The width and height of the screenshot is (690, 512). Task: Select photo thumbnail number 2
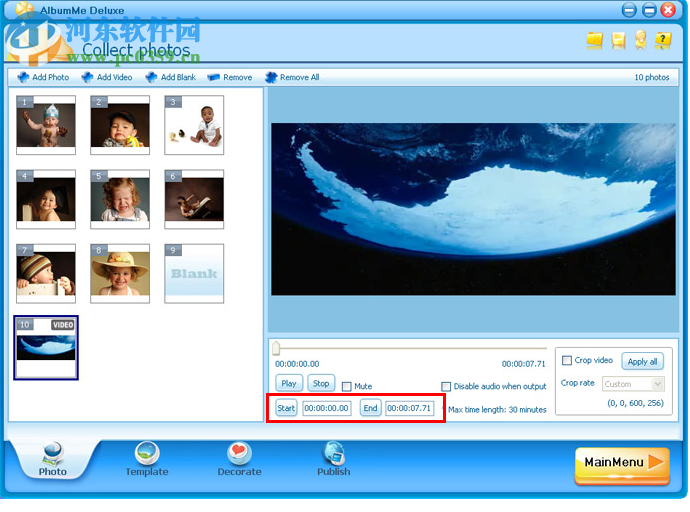click(120, 125)
